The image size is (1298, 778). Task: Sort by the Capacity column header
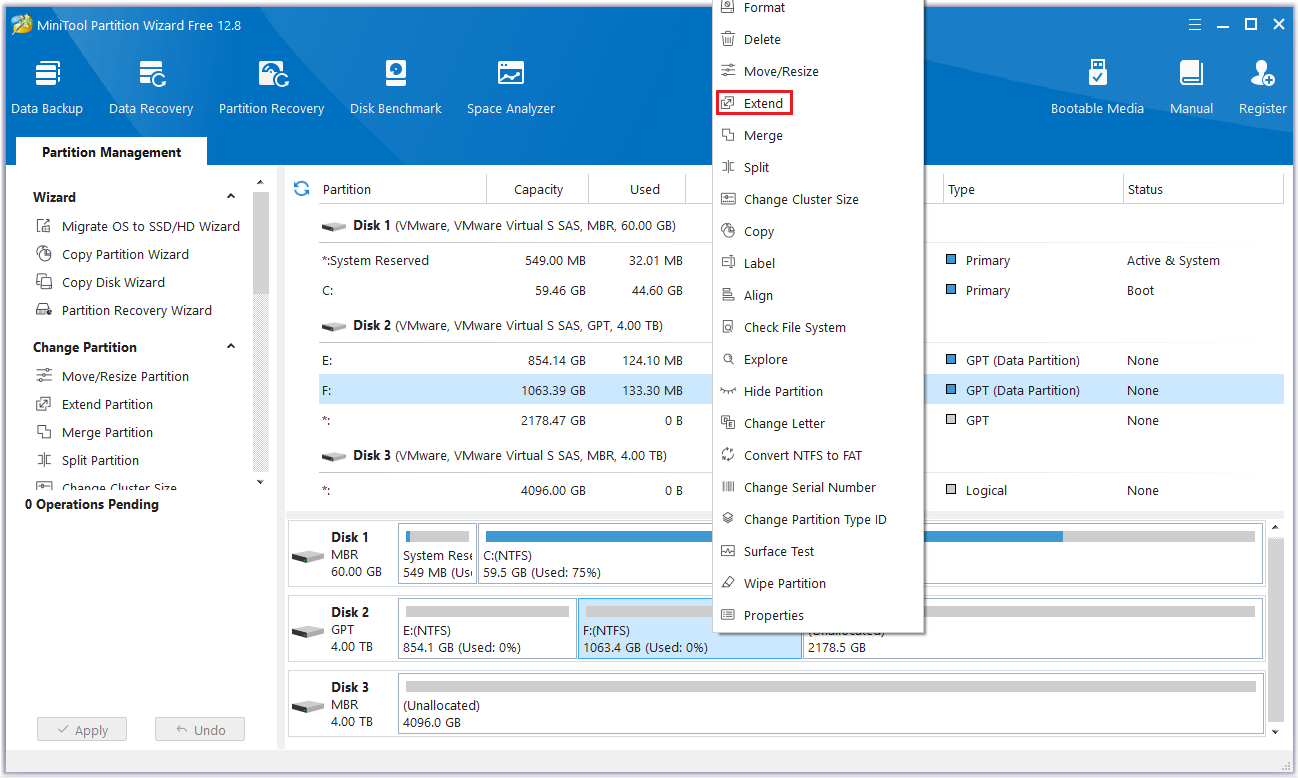(x=538, y=189)
